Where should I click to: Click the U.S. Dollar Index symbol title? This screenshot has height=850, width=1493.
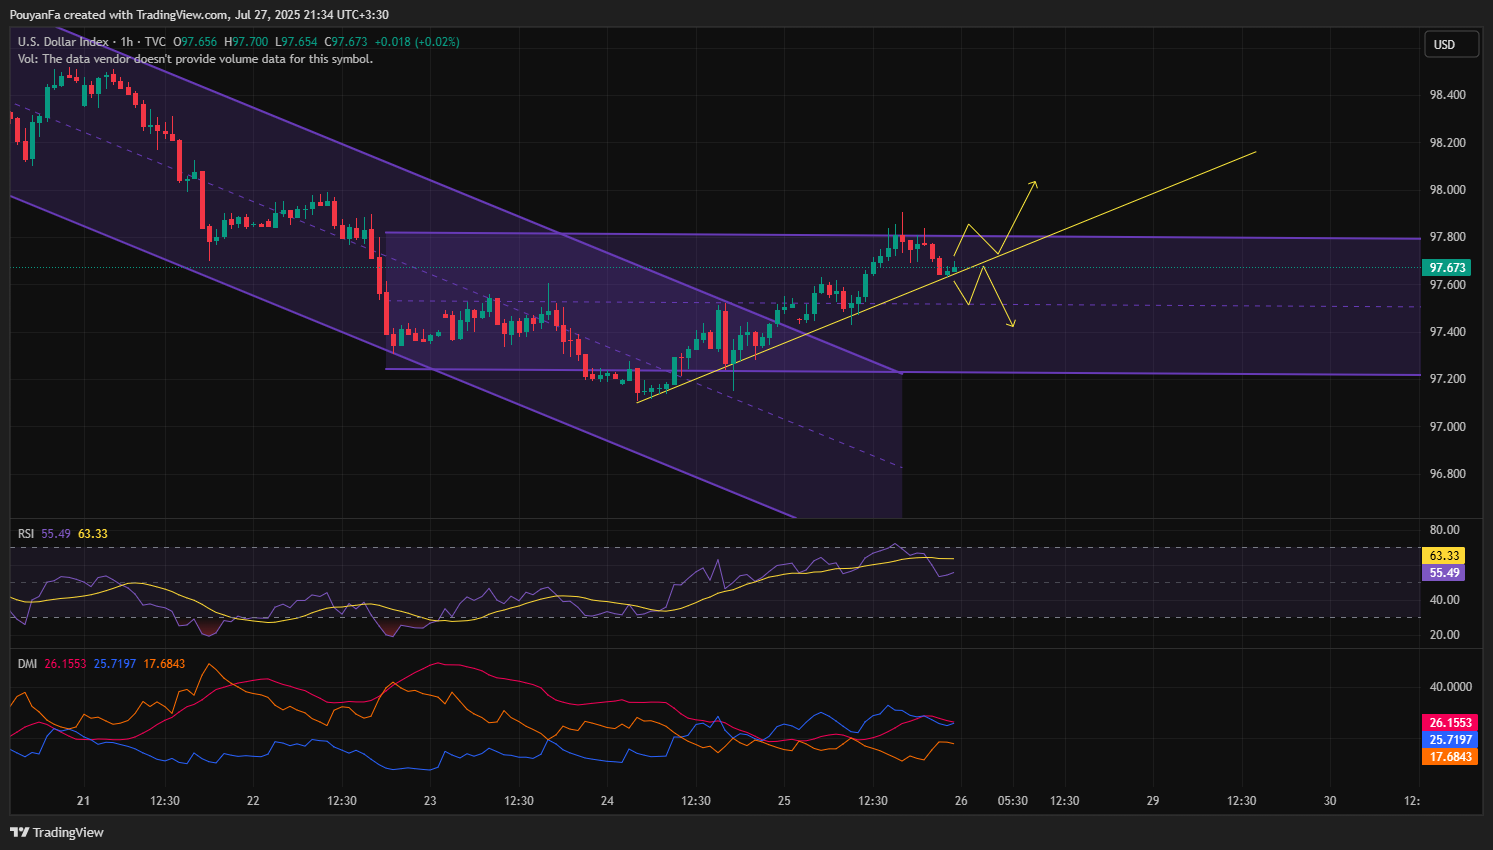[x=63, y=42]
